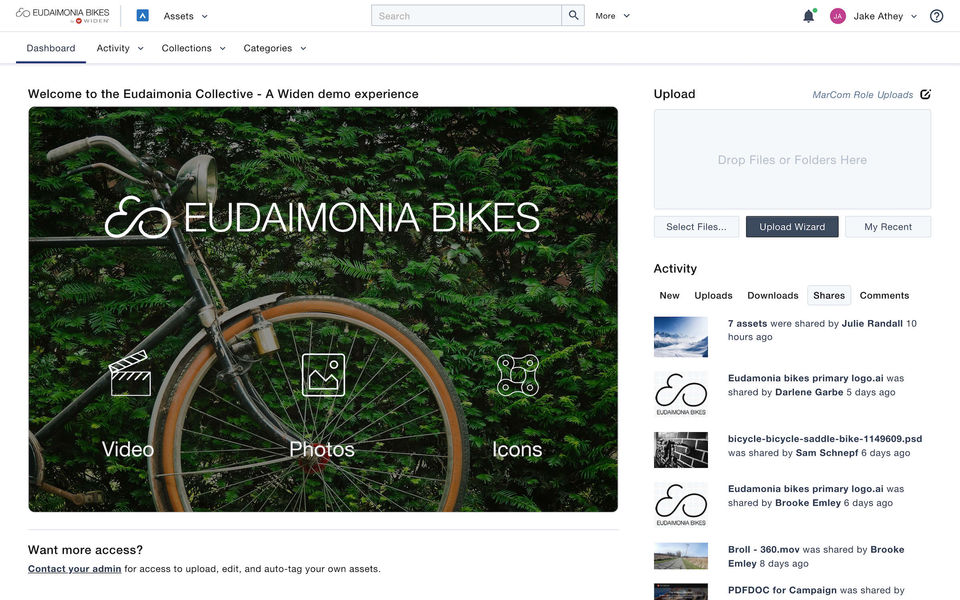This screenshot has width=960, height=600.
Task: Switch to the Downloads activity tab
Action: pyautogui.click(x=773, y=295)
